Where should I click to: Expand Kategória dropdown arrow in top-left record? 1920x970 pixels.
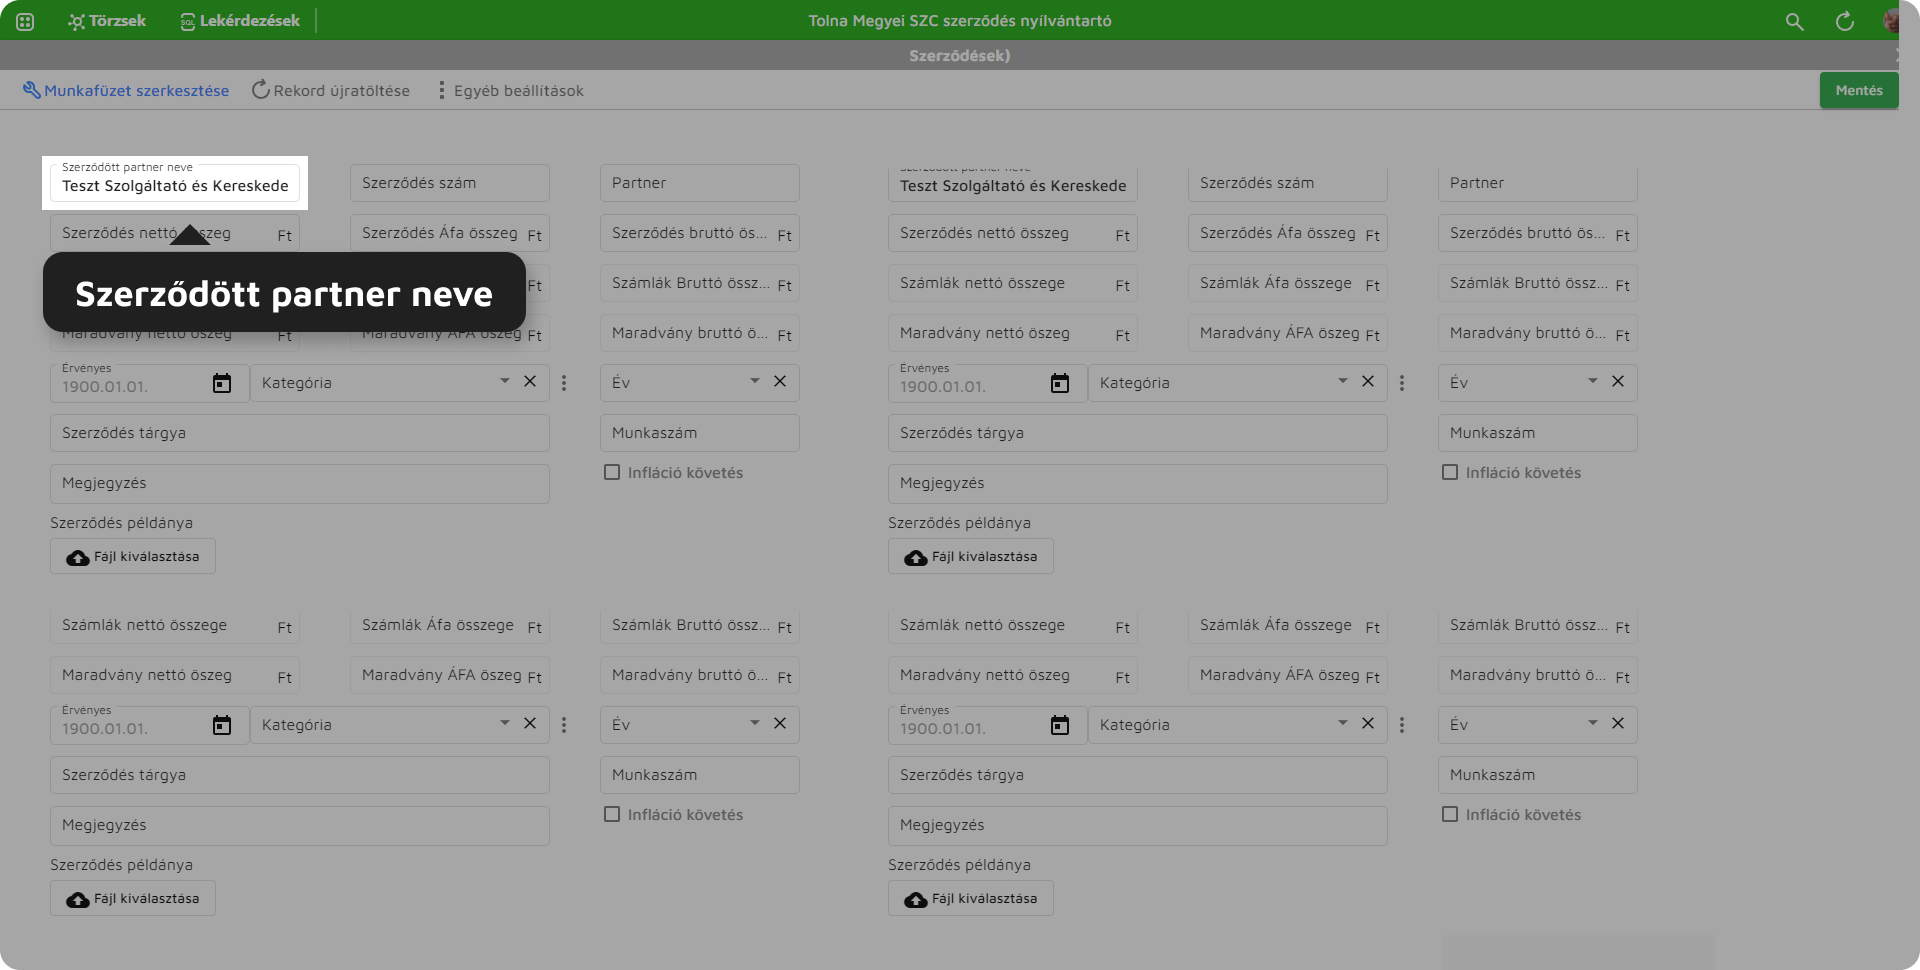coord(505,381)
